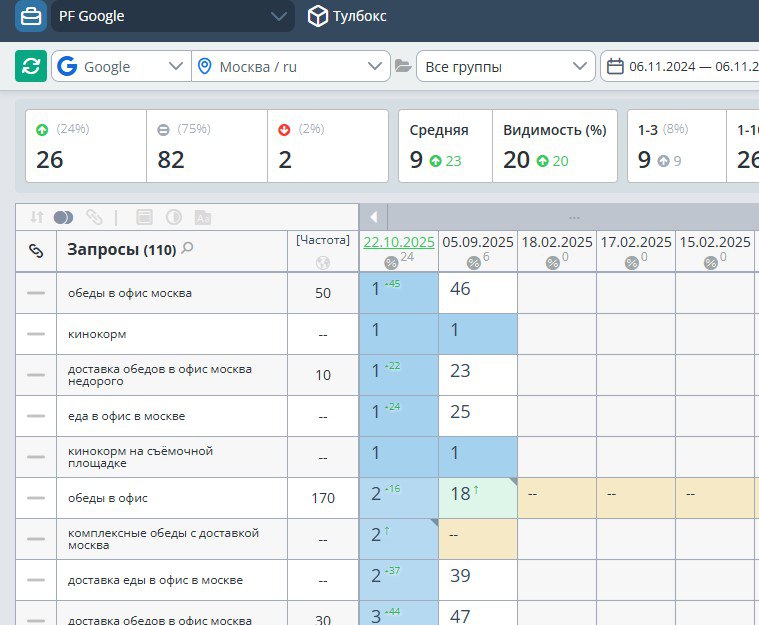Expand the Москва / ru region dropdown
Image resolution: width=759 pixels, height=625 pixels.
[290, 67]
